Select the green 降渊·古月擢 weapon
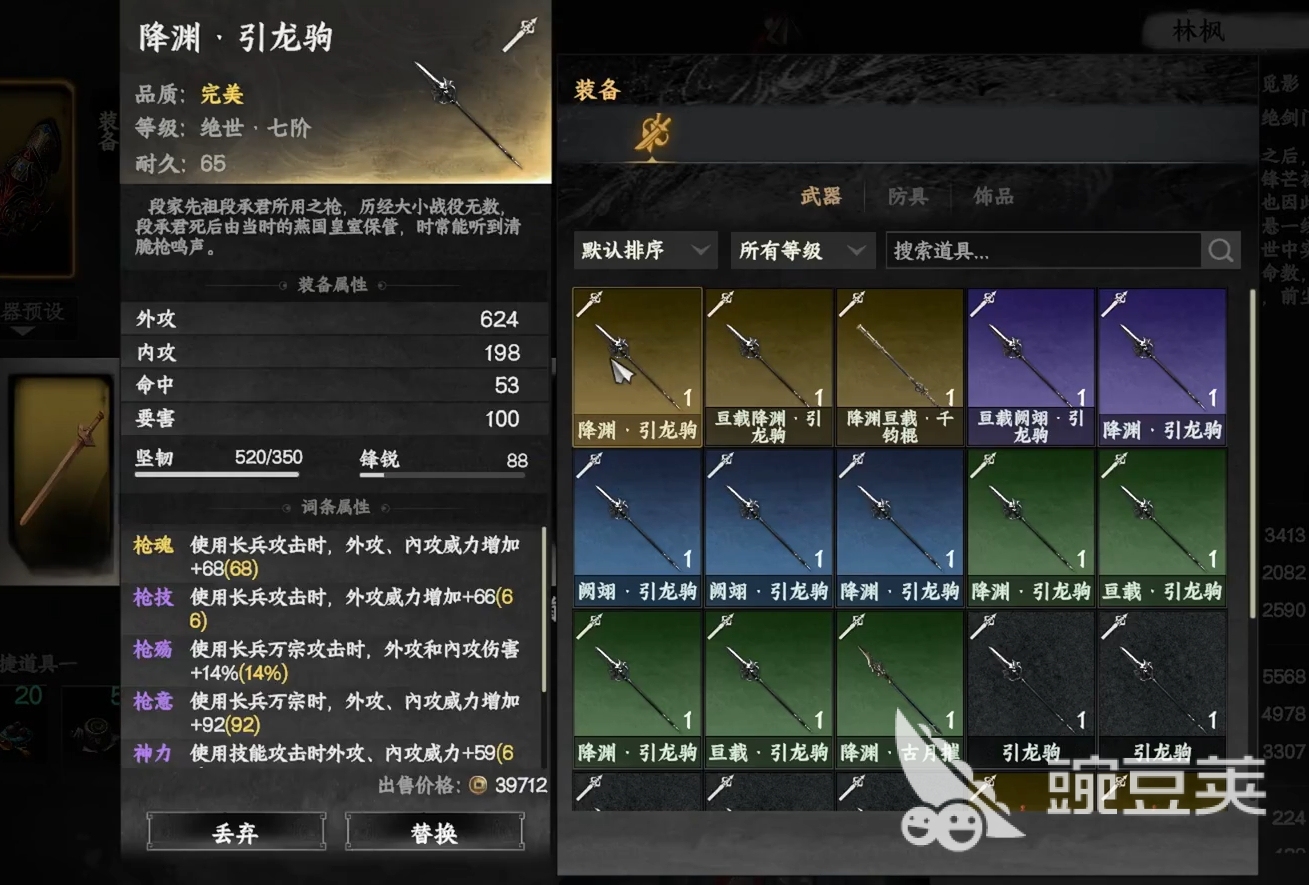Image resolution: width=1309 pixels, height=885 pixels. click(899, 689)
